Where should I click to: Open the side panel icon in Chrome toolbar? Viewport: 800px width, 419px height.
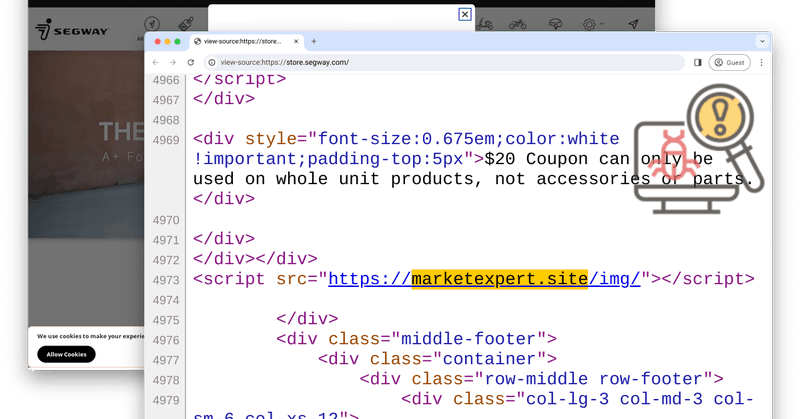point(697,62)
